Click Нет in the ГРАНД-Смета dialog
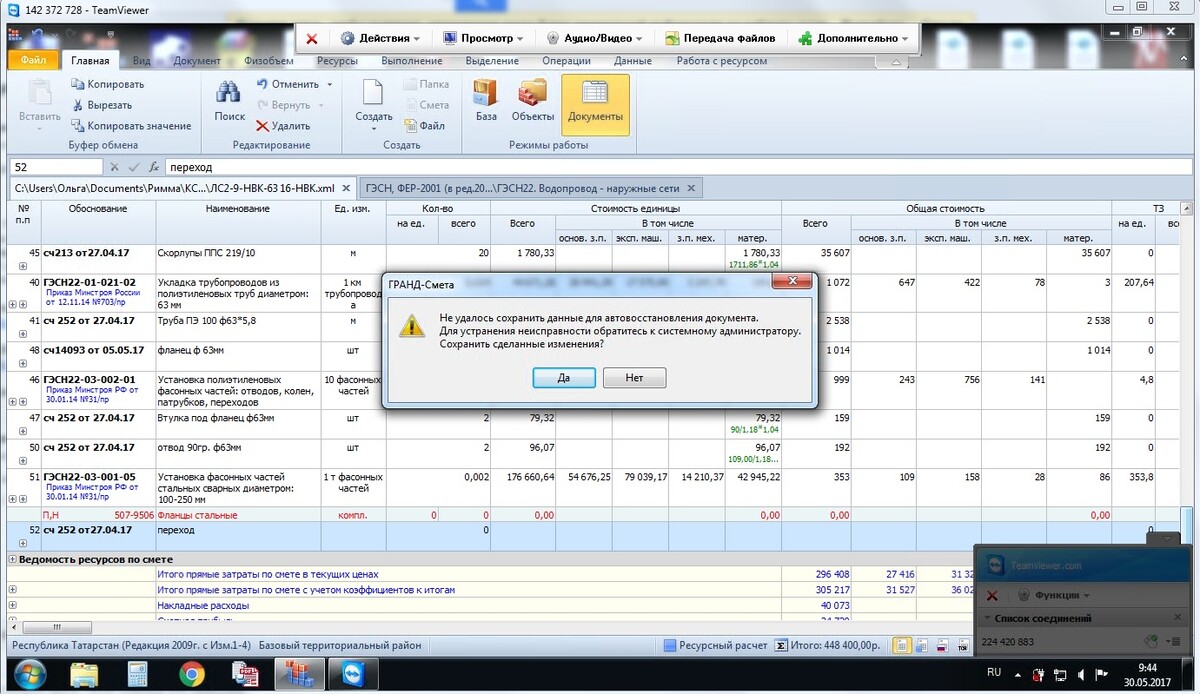This screenshot has height=694, width=1200. click(x=634, y=378)
